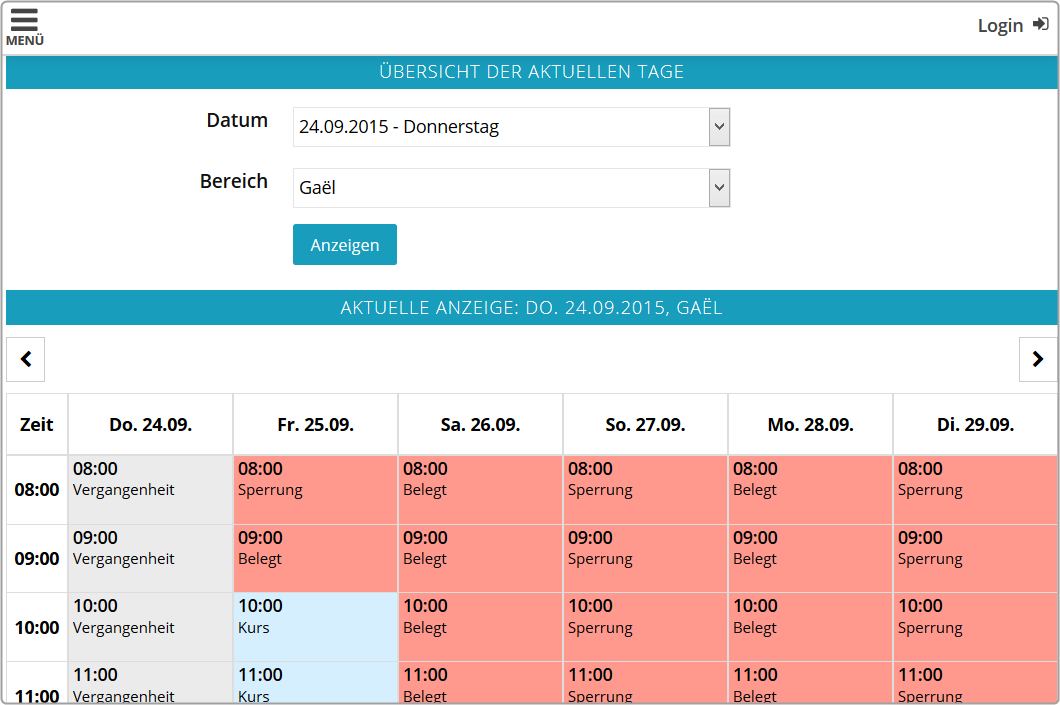Open the Bereich dropdown showing Gaël
Screen dimensions: 1060x705
(511, 188)
